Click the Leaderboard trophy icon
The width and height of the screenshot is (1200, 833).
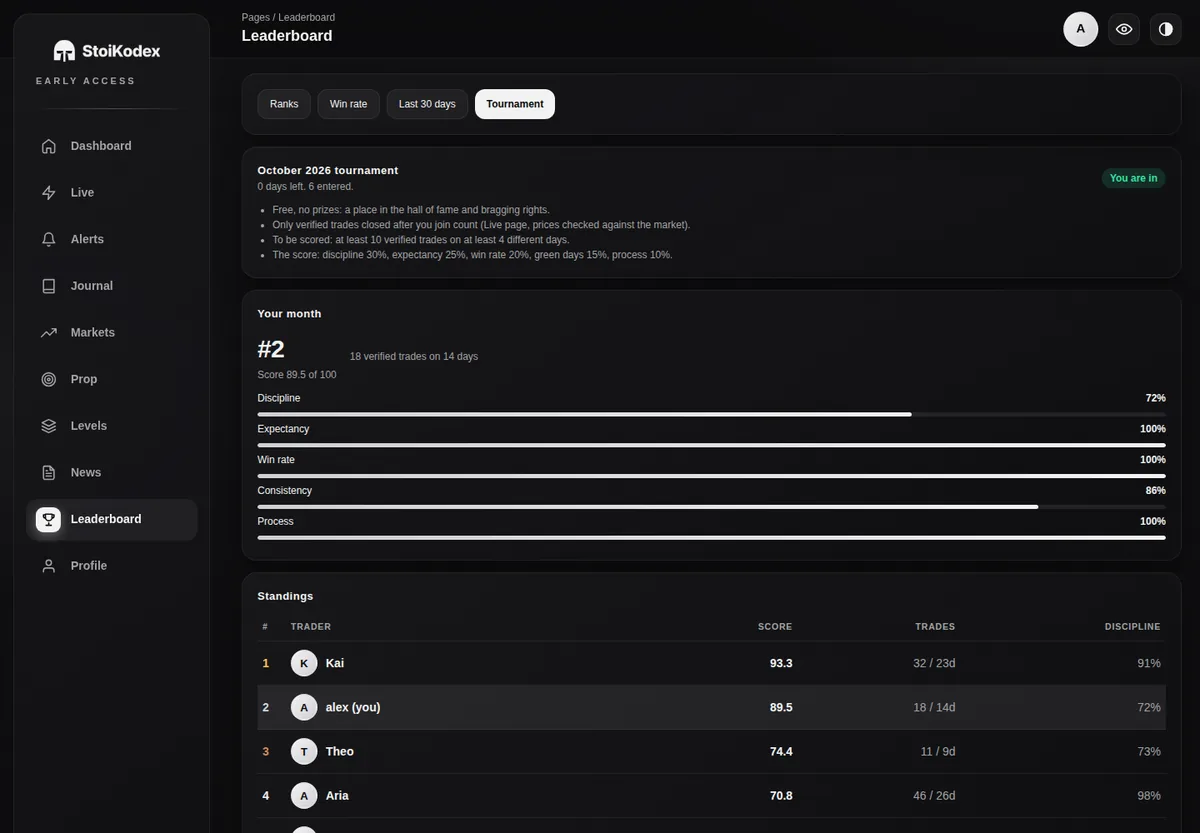[x=48, y=519]
